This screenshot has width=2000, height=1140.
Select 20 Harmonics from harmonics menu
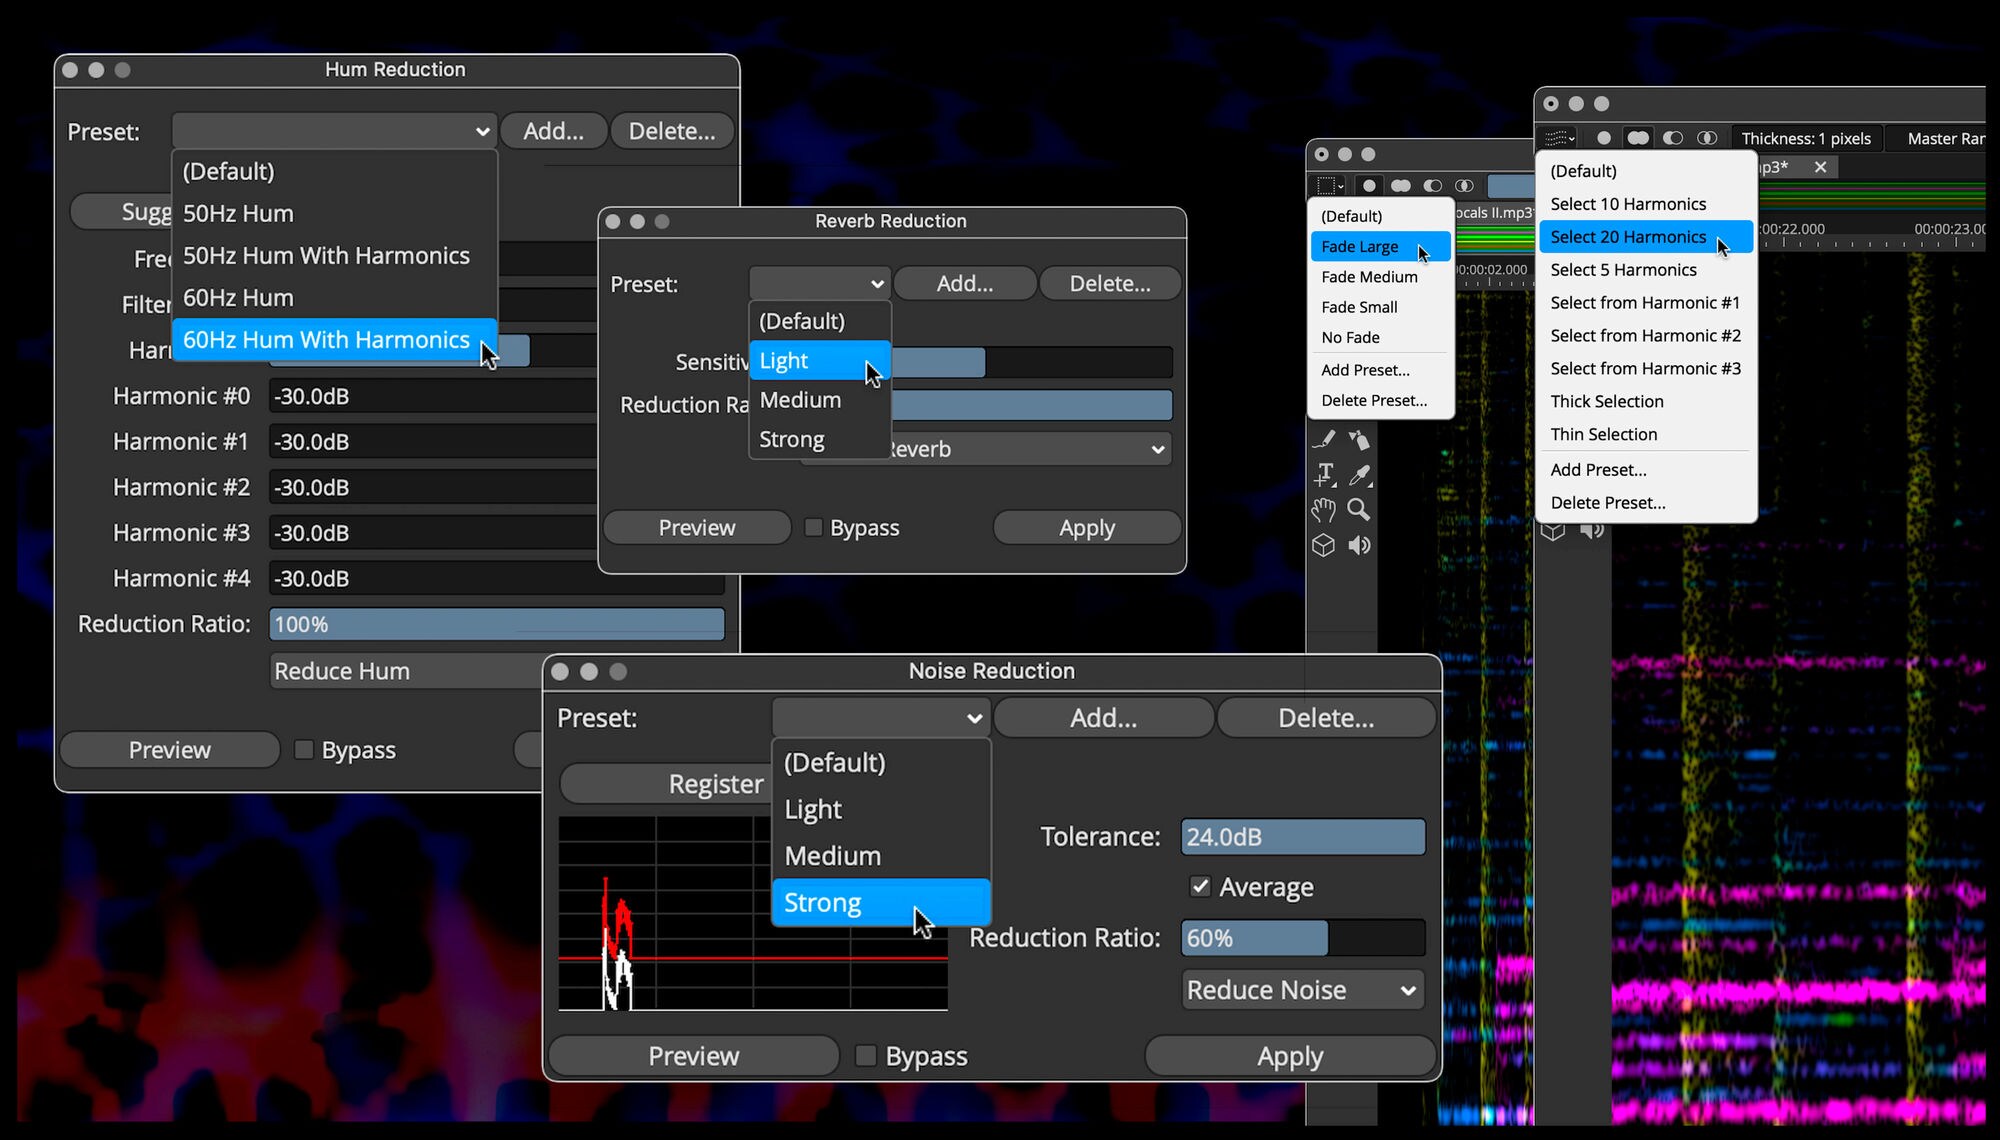[1628, 236]
